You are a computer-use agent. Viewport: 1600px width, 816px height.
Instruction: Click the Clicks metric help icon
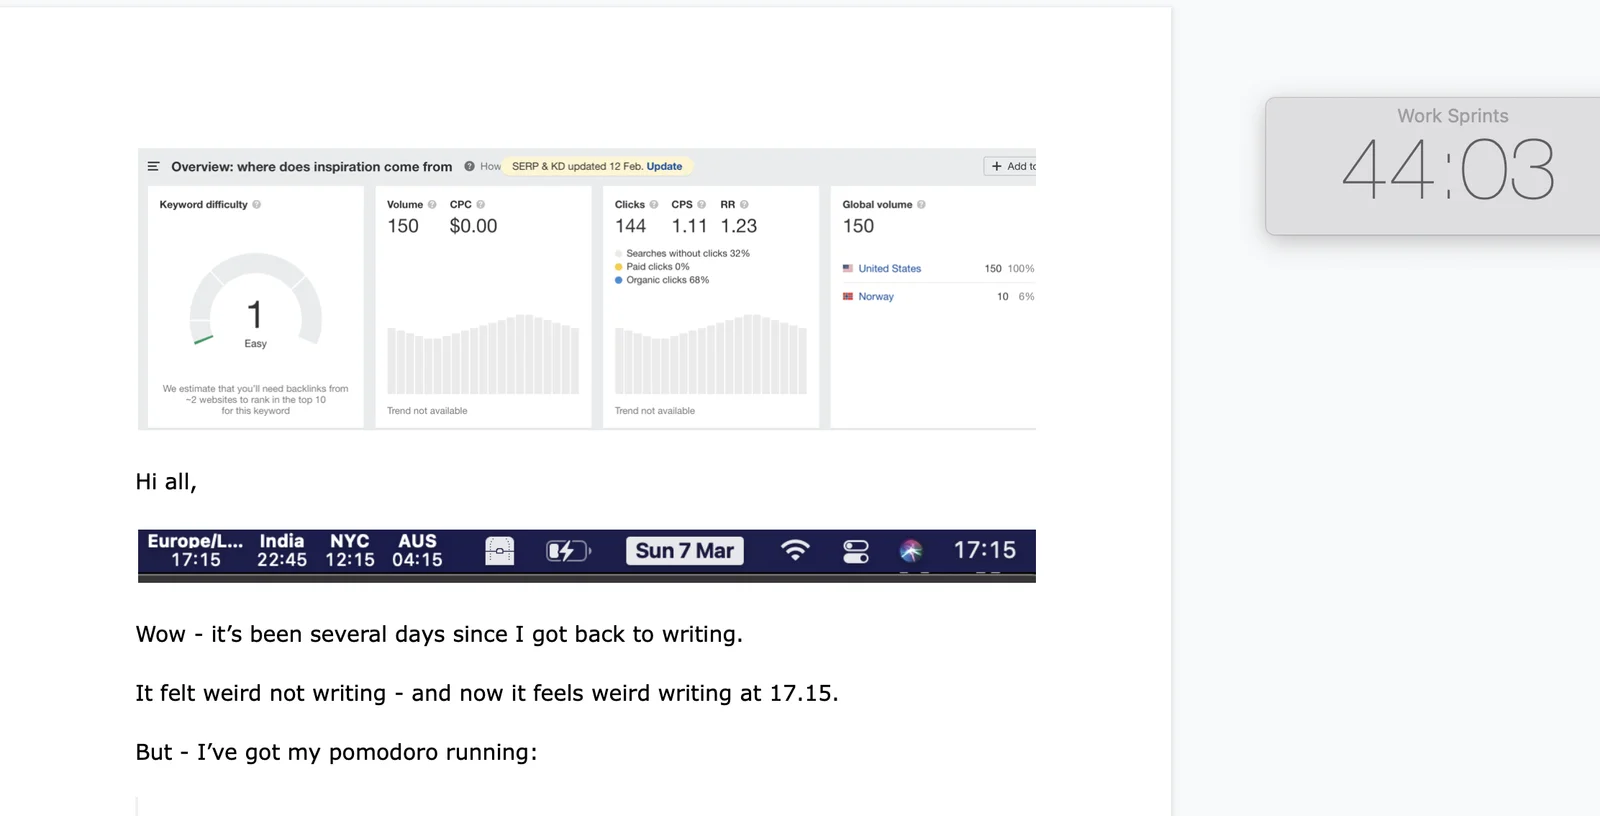point(654,204)
